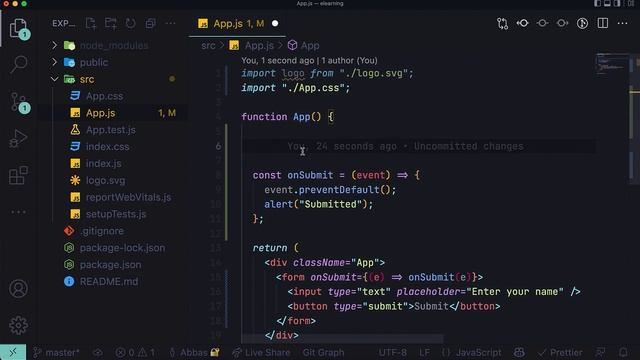Show errors and warnings in status bar
640x360 pixels.
click(x=135, y=352)
